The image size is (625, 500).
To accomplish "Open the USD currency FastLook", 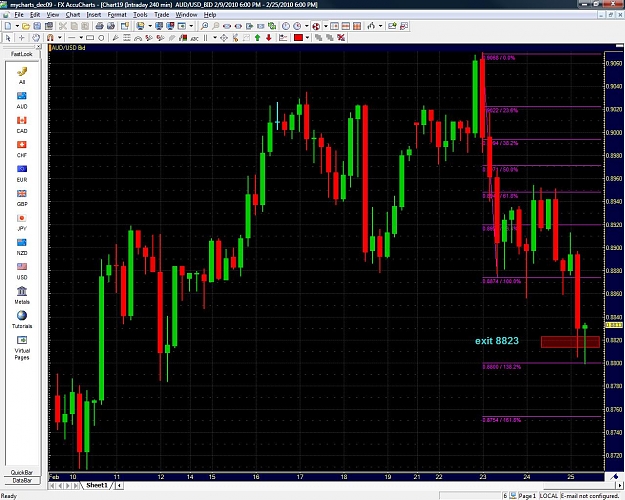I will (22, 271).
